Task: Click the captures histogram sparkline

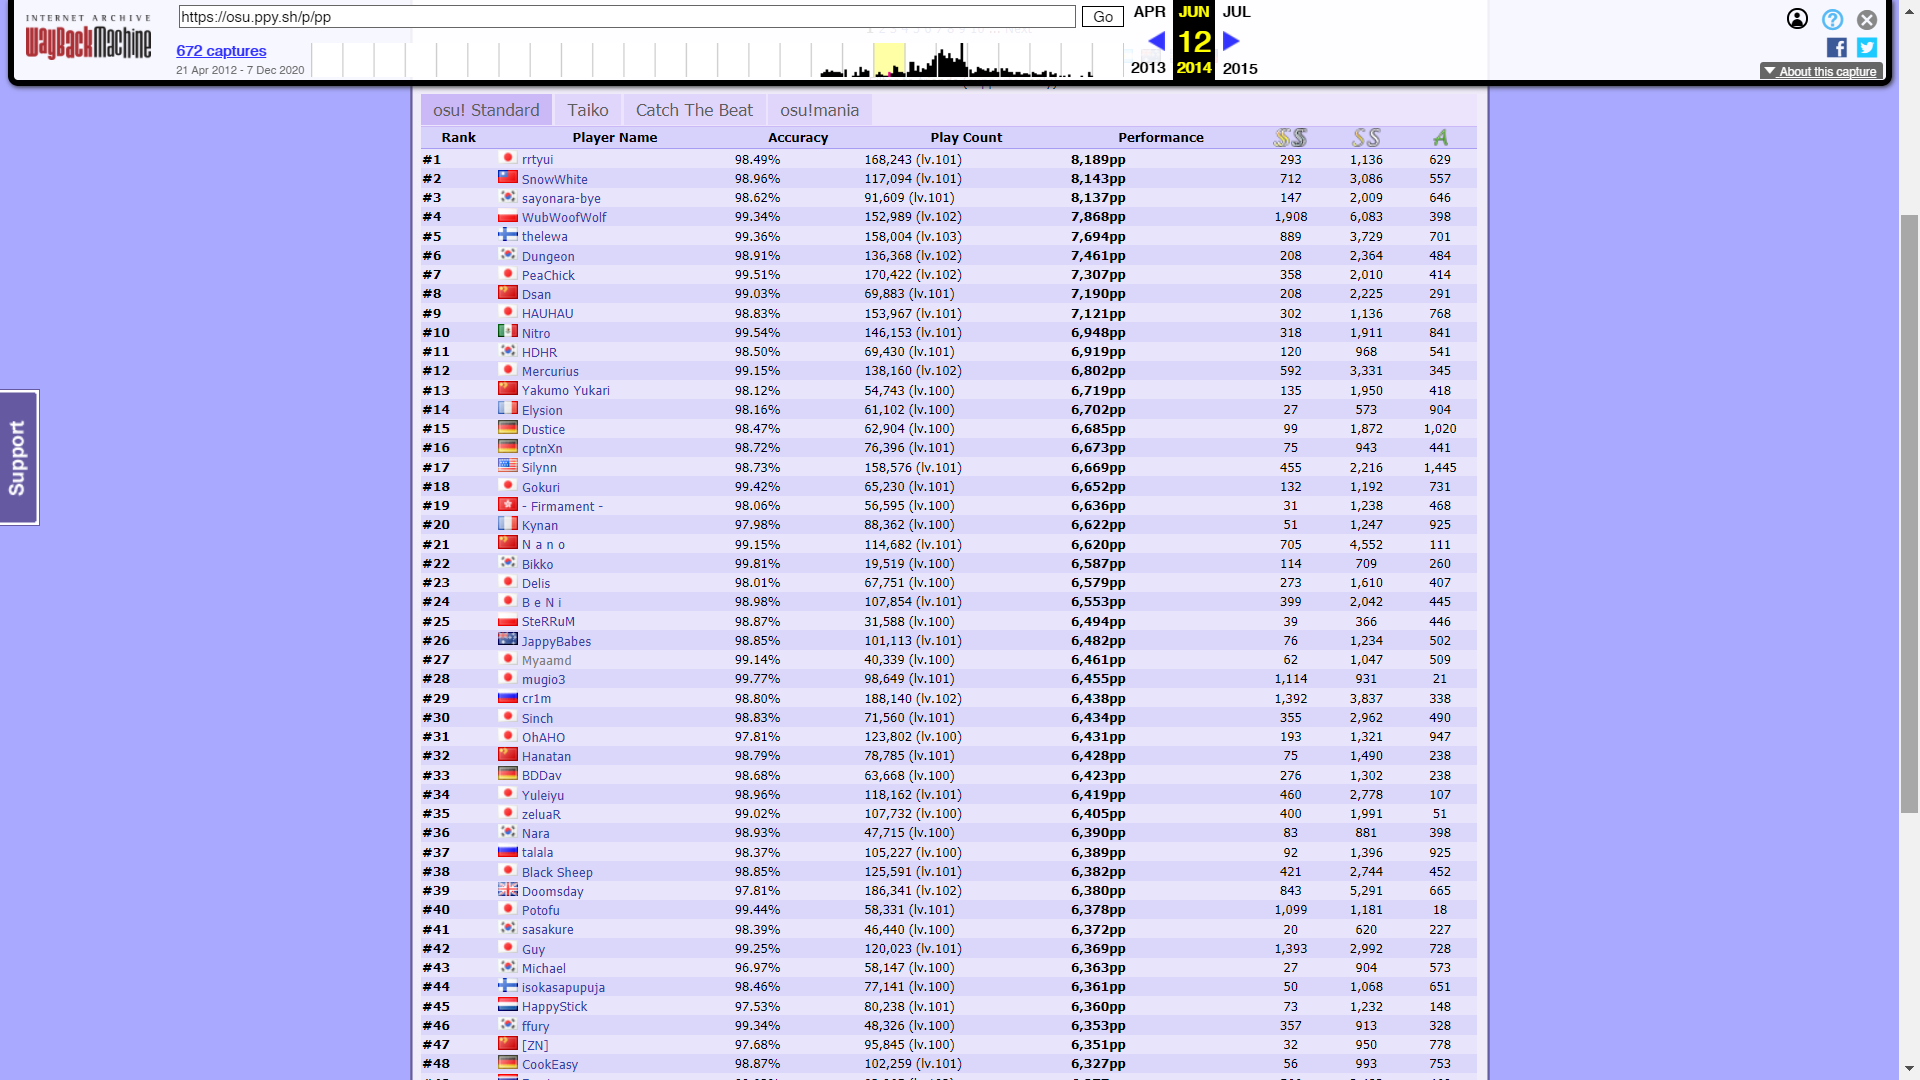Action: tap(718, 60)
